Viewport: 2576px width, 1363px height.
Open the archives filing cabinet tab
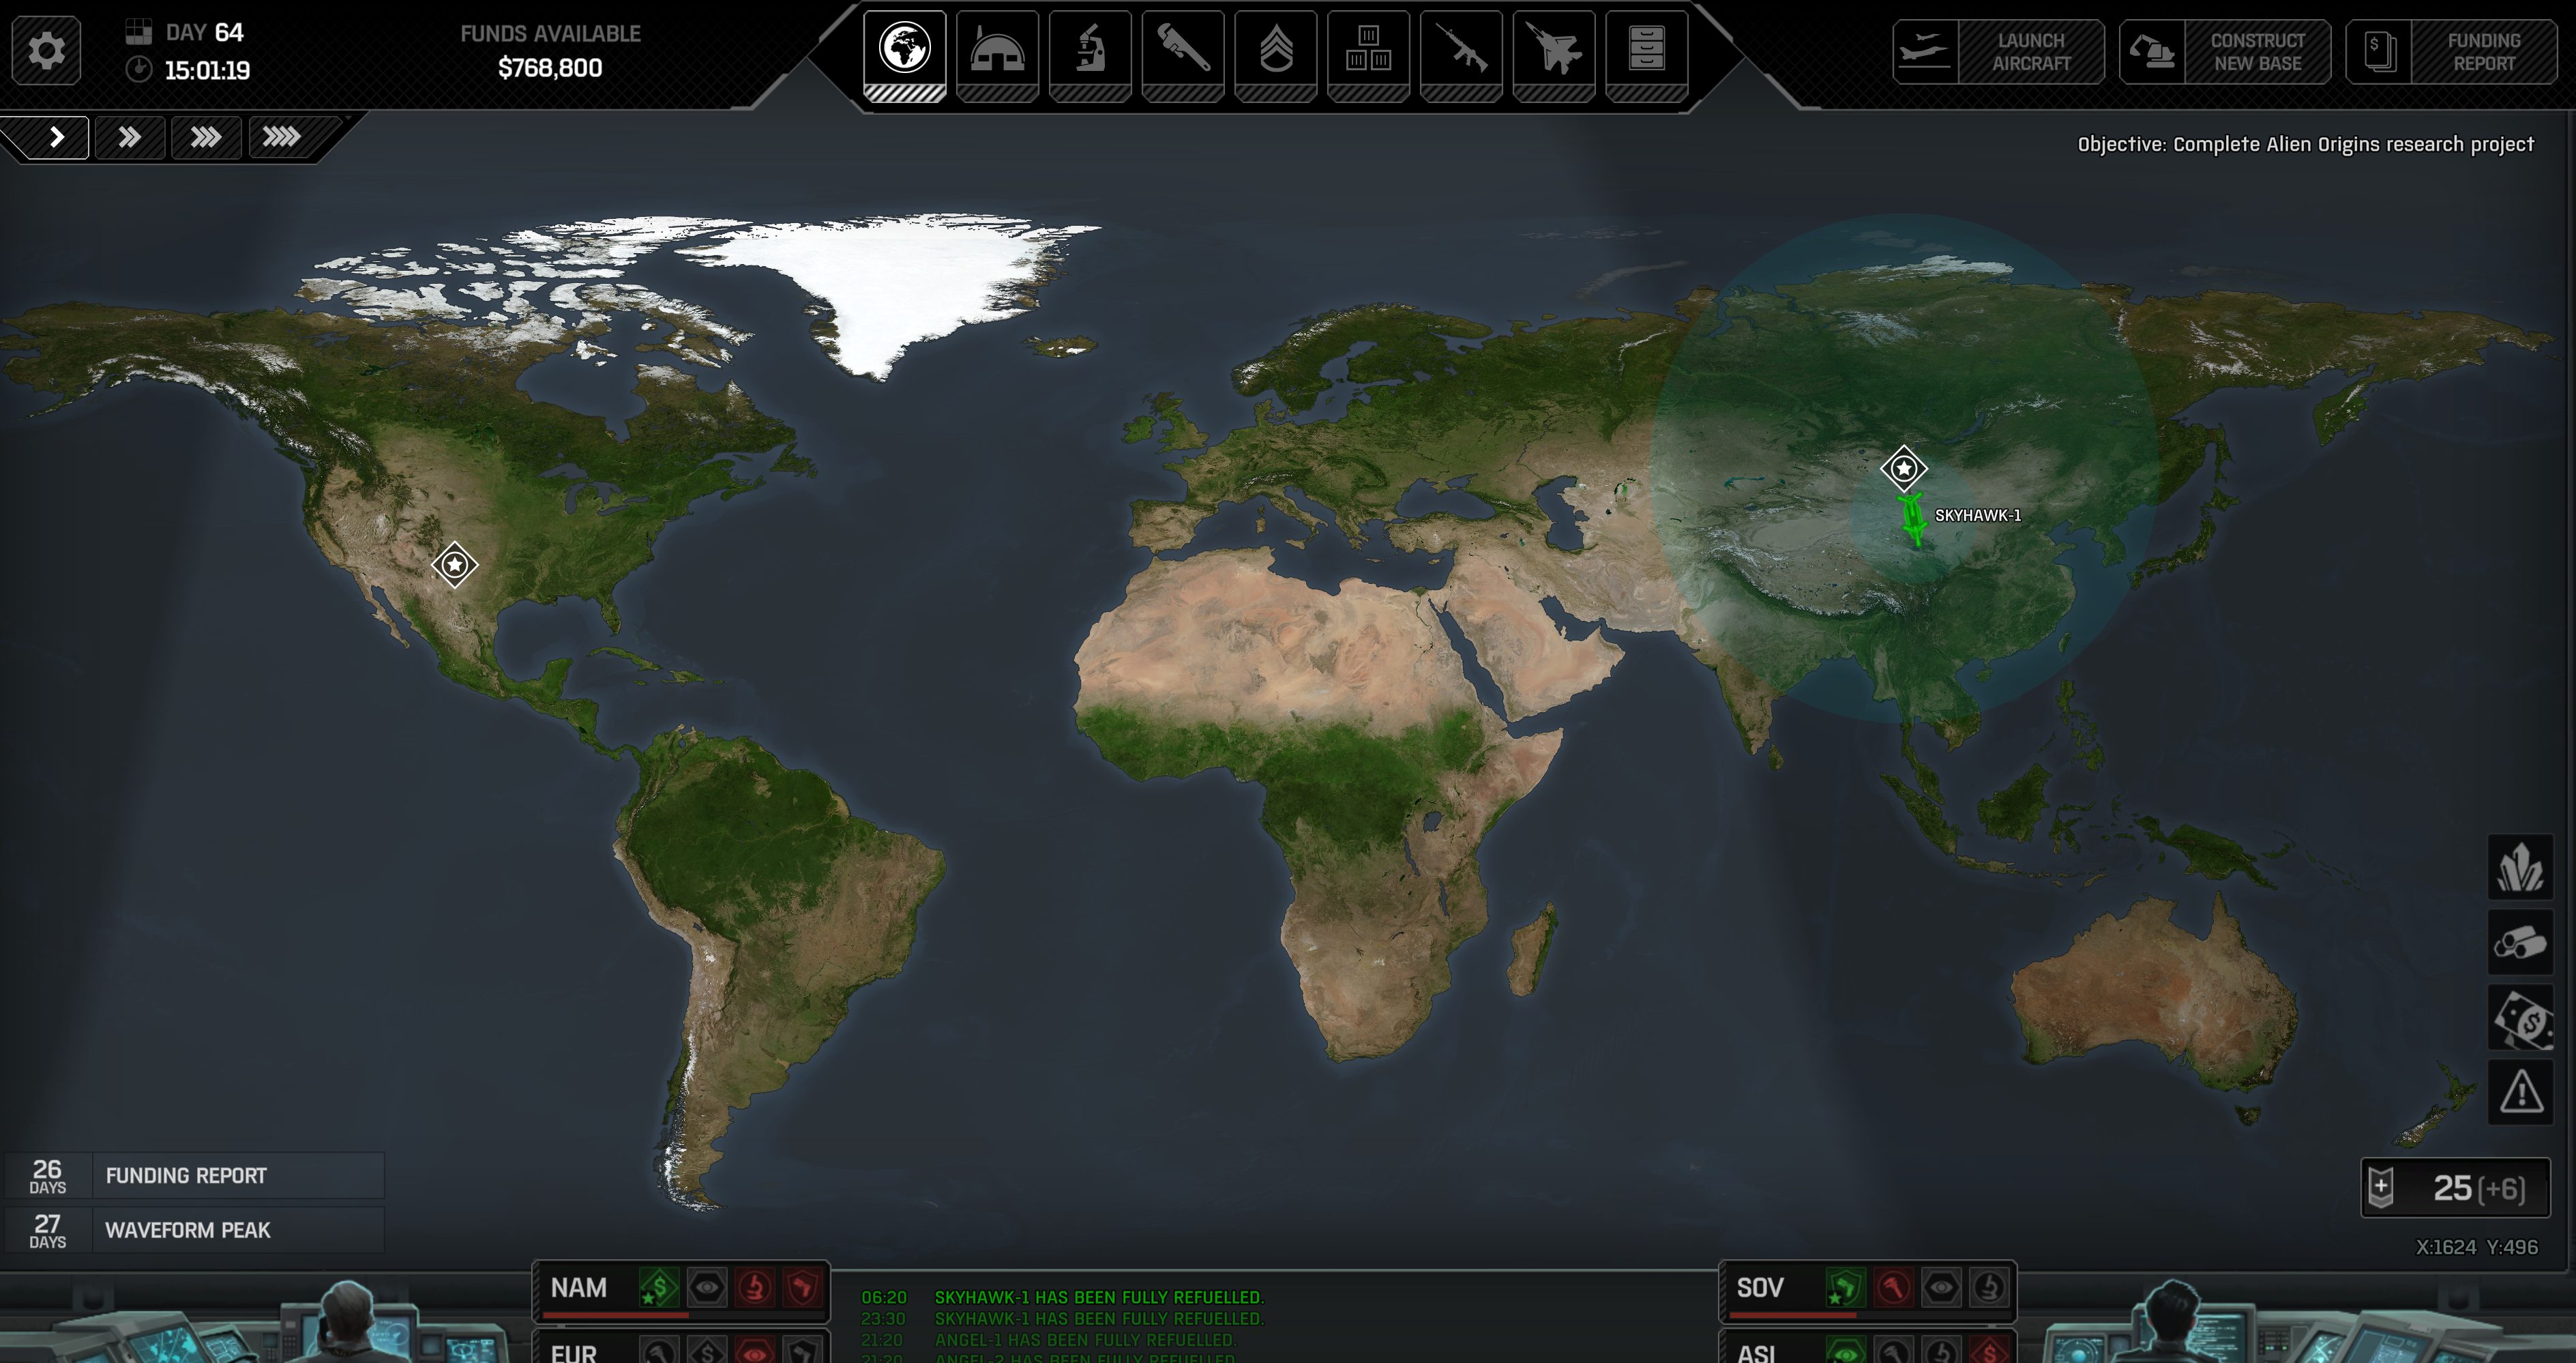pyautogui.click(x=1646, y=50)
